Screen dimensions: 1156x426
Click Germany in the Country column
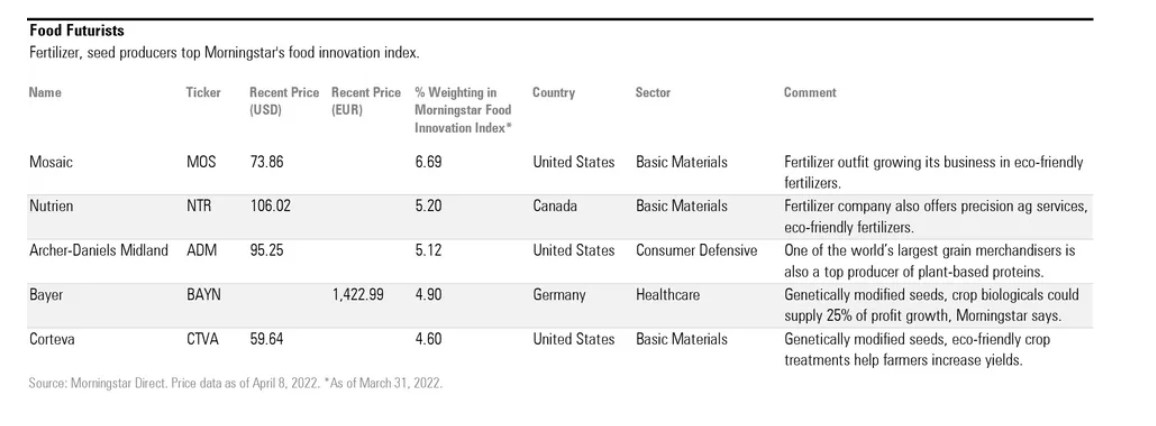click(x=559, y=295)
